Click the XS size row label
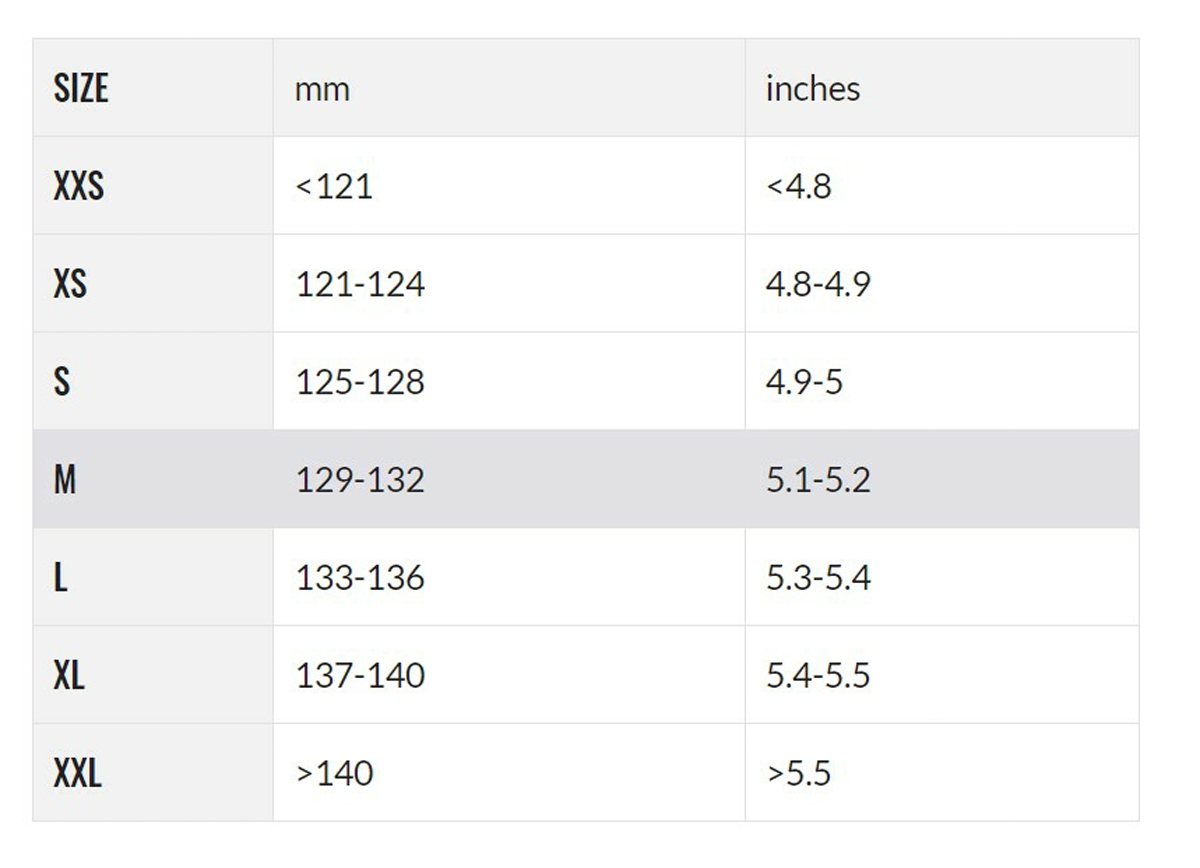1200x868 pixels. tap(70, 284)
